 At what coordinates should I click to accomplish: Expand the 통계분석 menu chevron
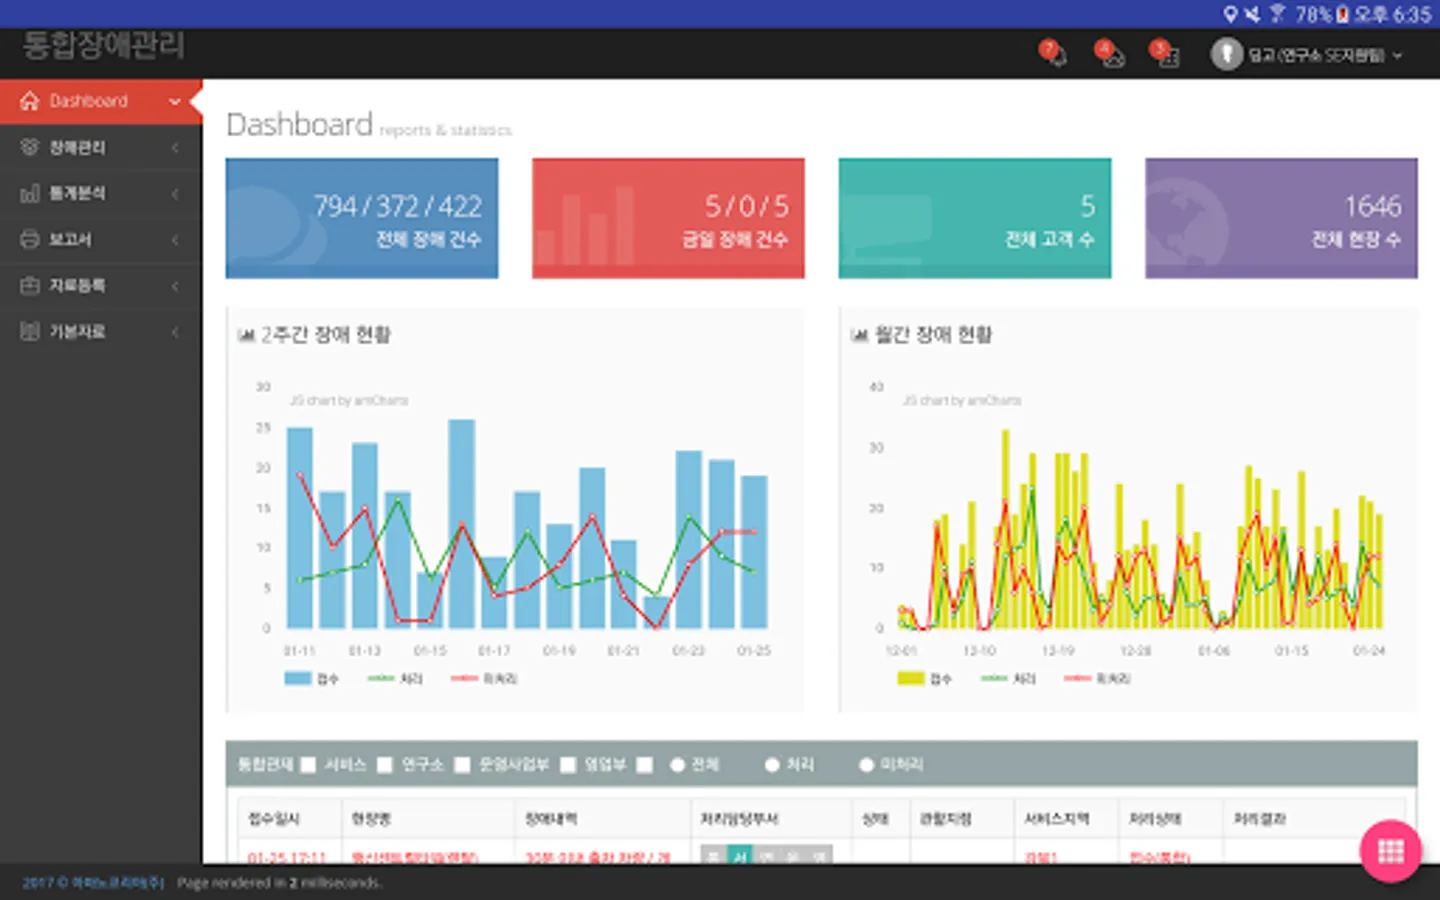pos(175,193)
